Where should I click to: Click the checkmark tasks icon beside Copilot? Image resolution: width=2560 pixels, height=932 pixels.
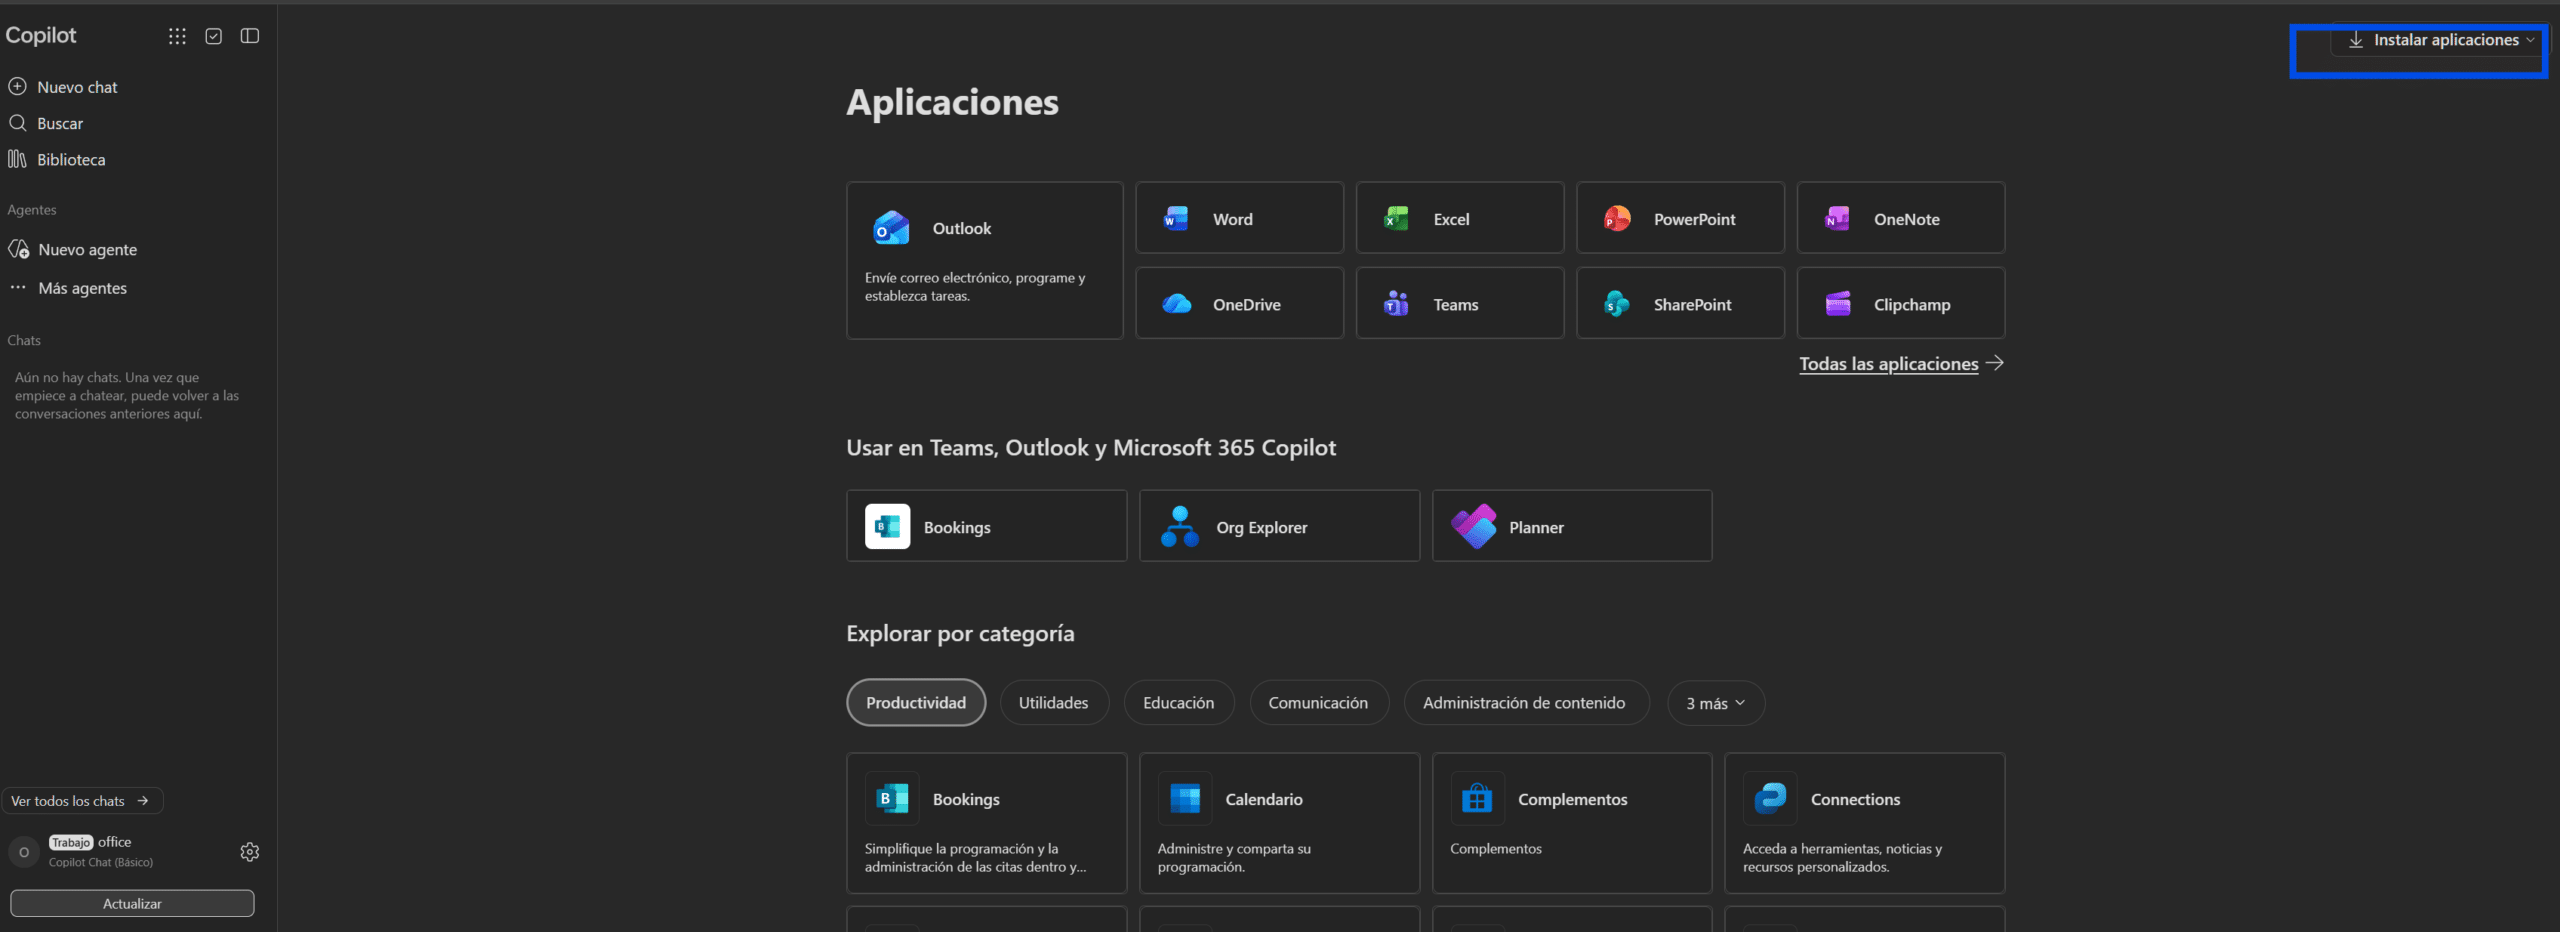tap(213, 36)
